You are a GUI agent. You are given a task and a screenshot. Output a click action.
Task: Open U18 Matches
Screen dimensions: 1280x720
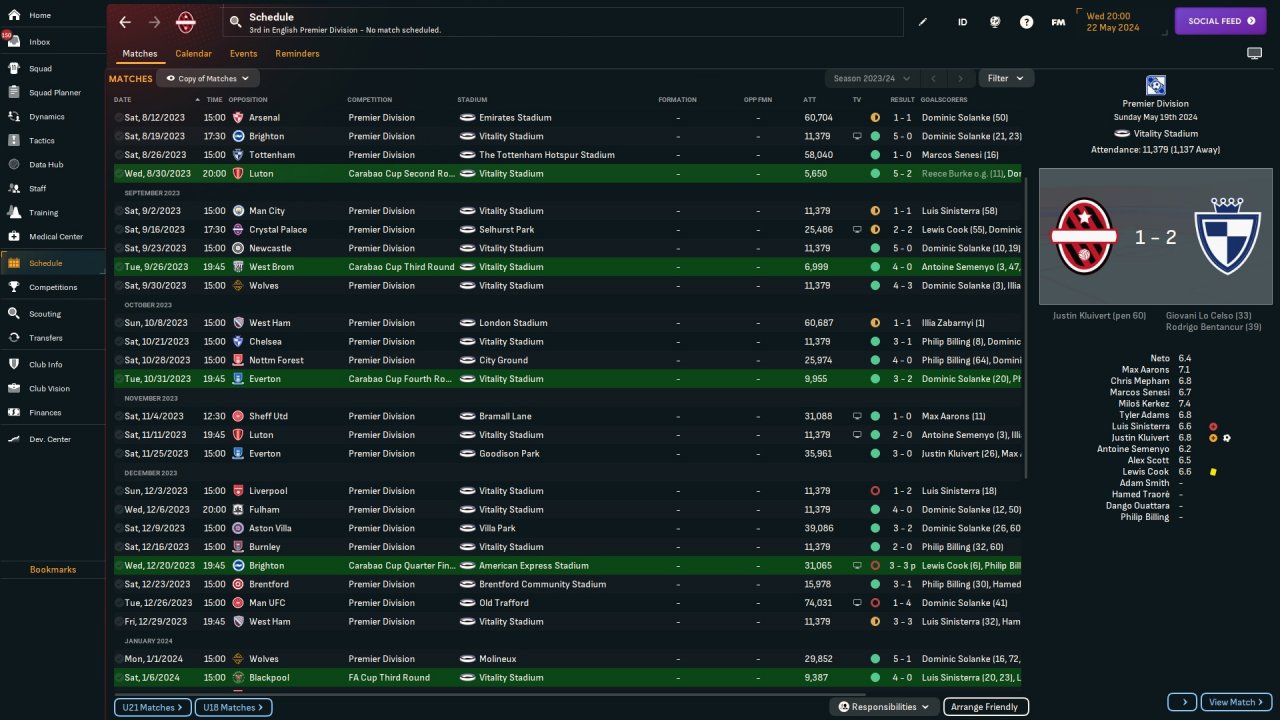(x=233, y=707)
